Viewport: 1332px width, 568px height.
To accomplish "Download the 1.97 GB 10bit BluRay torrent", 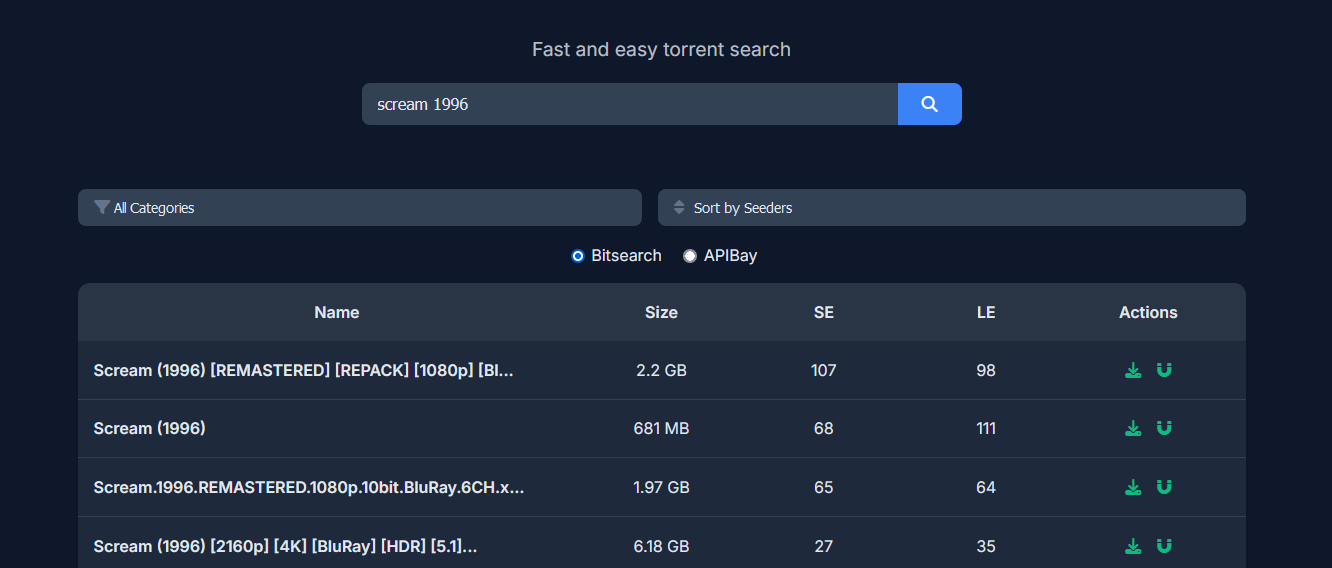I will 1133,487.
